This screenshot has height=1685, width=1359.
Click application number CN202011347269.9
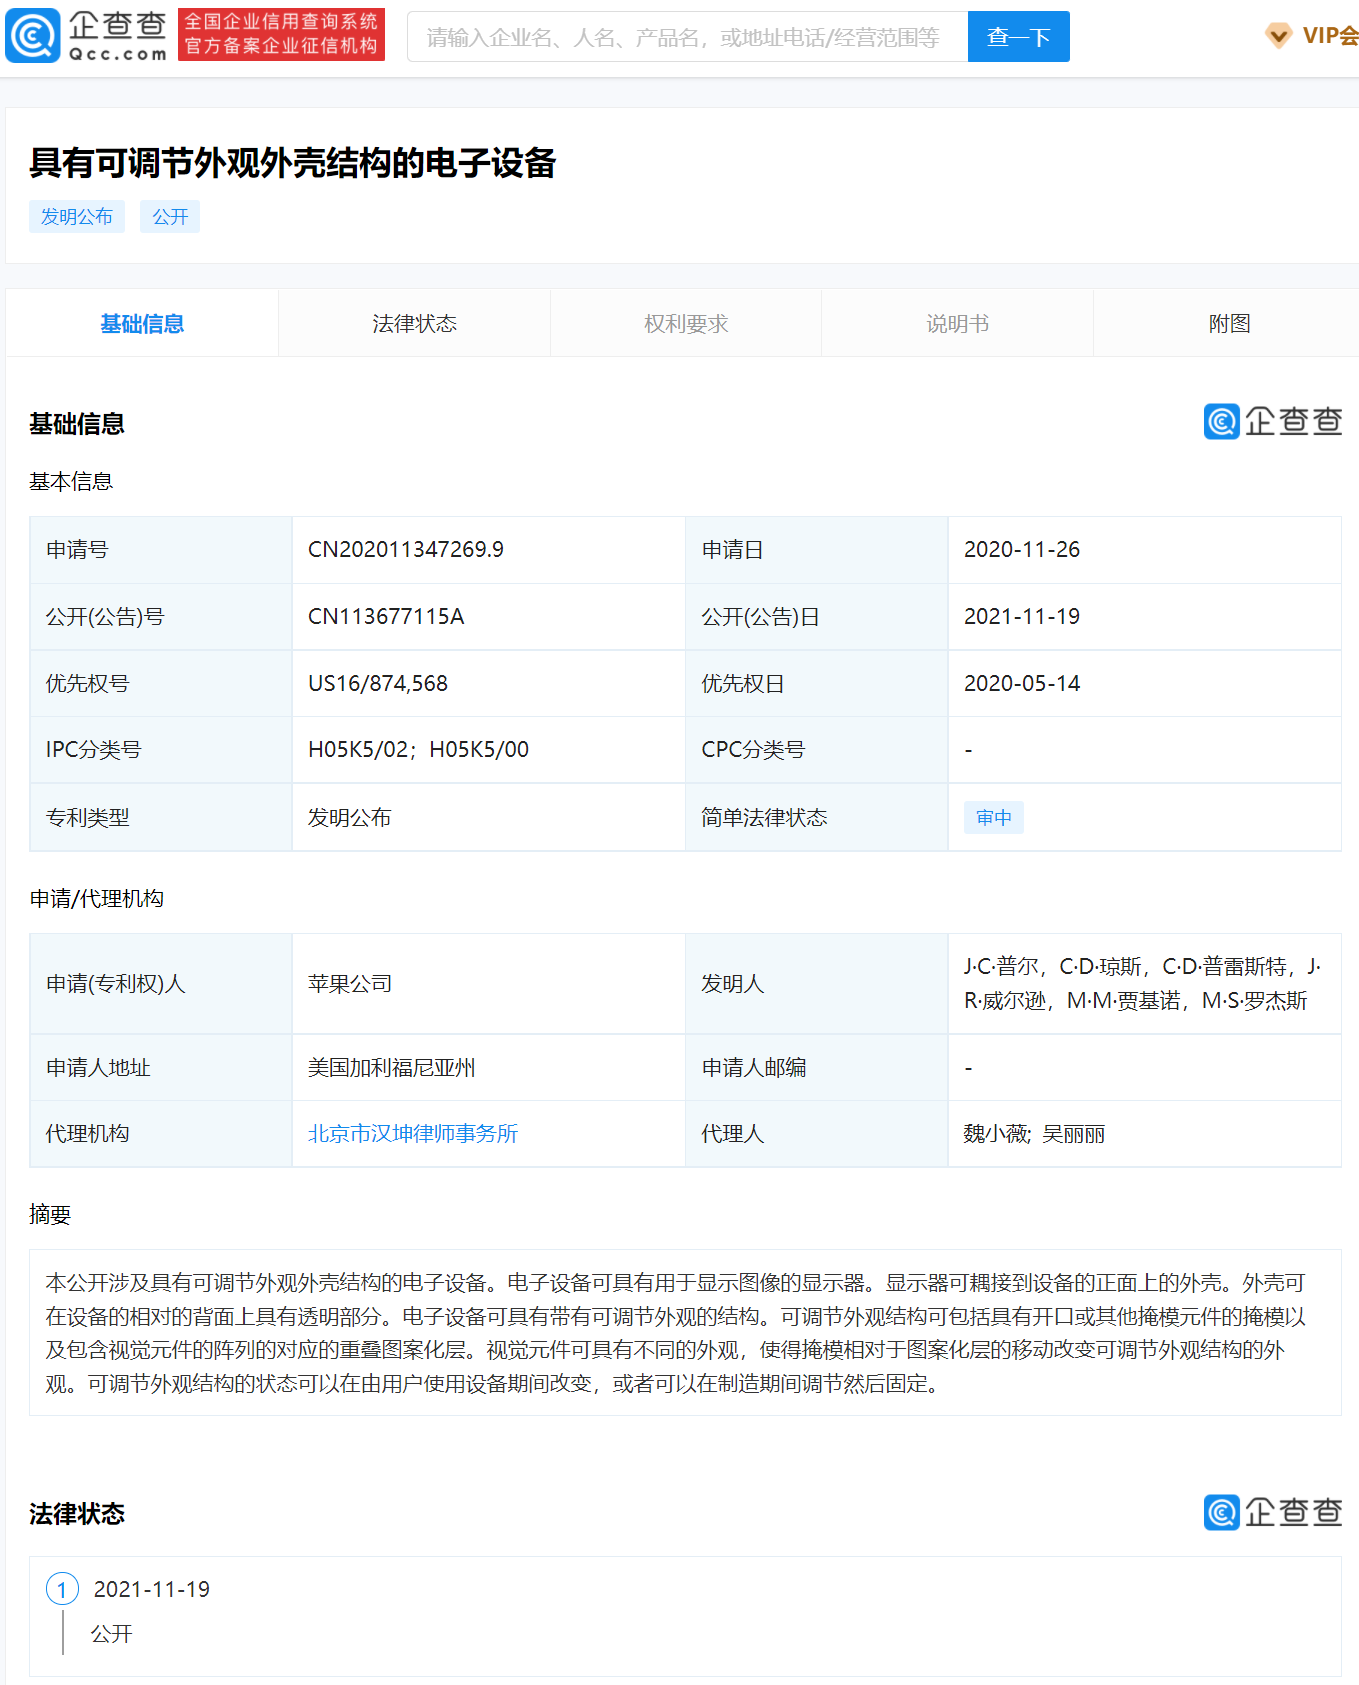[x=406, y=550]
